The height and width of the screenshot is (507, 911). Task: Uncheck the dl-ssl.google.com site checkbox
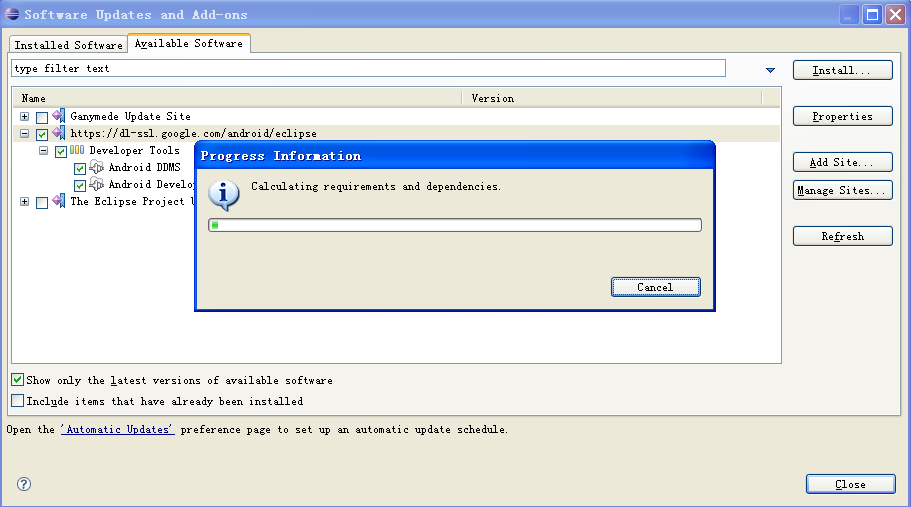[x=42, y=134]
